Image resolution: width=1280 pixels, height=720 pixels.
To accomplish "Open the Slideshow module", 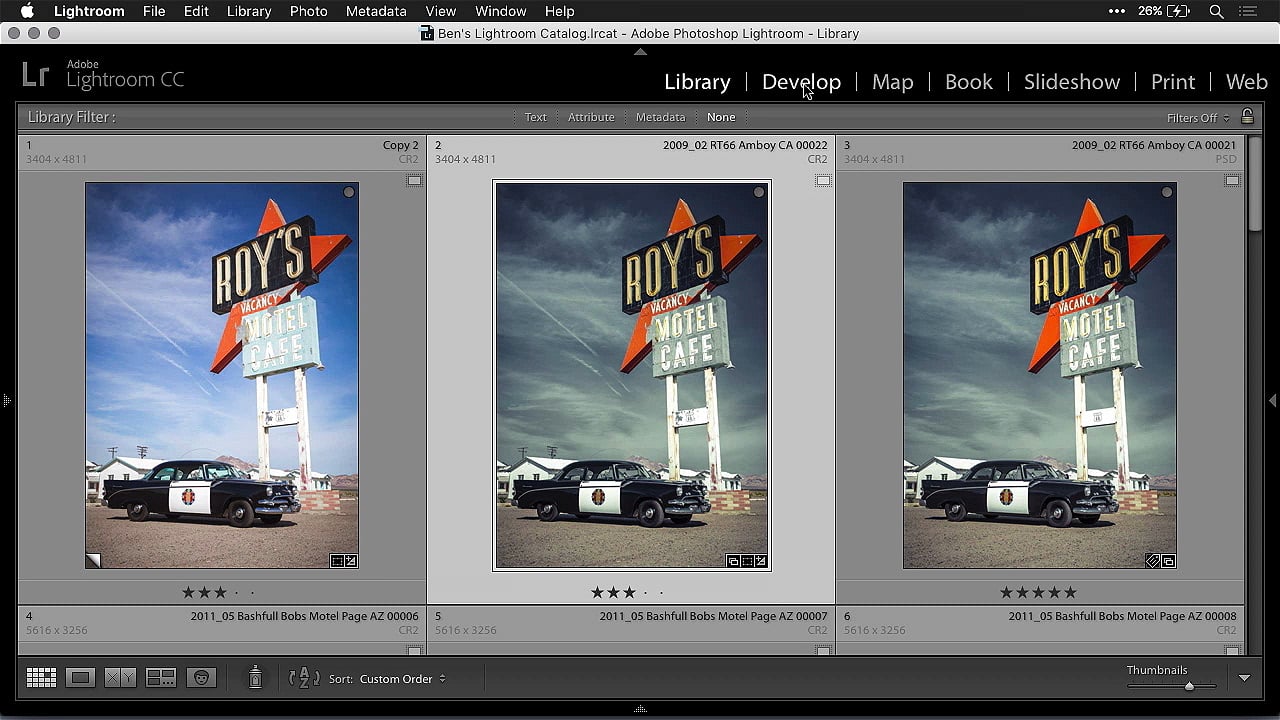I will [x=1071, y=82].
